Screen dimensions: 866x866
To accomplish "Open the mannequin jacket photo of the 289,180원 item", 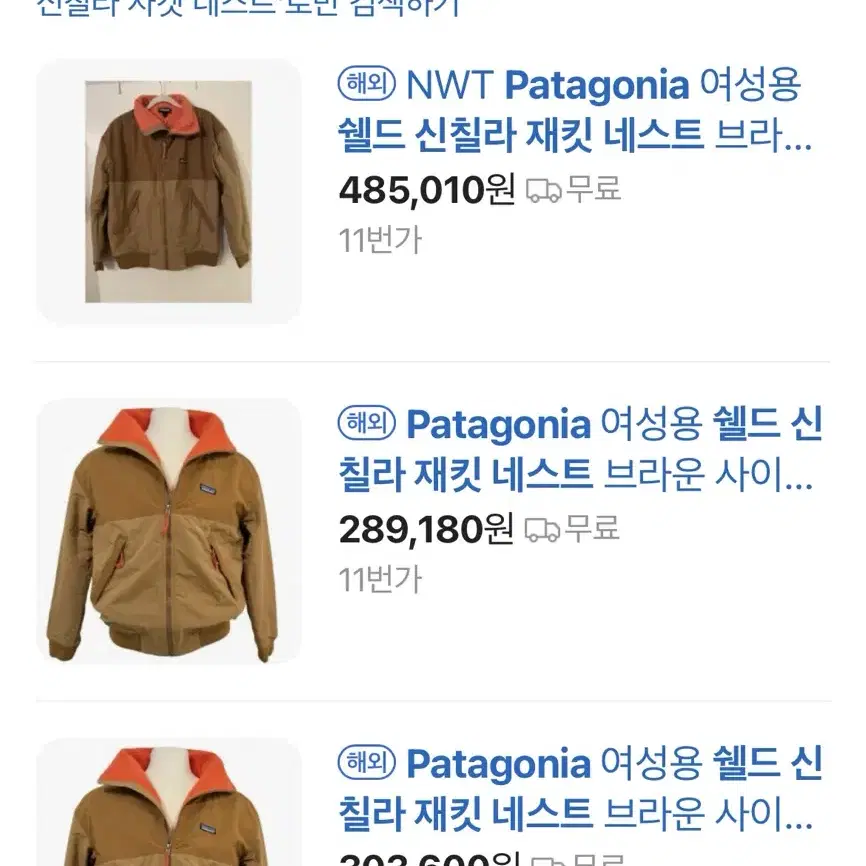I will pyautogui.click(x=168, y=531).
